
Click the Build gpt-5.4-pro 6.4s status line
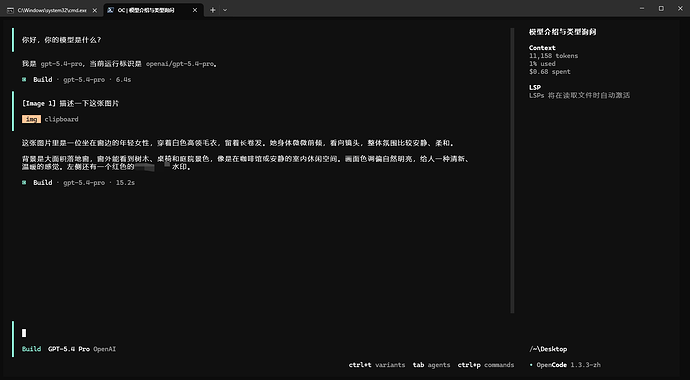[x=77, y=80]
